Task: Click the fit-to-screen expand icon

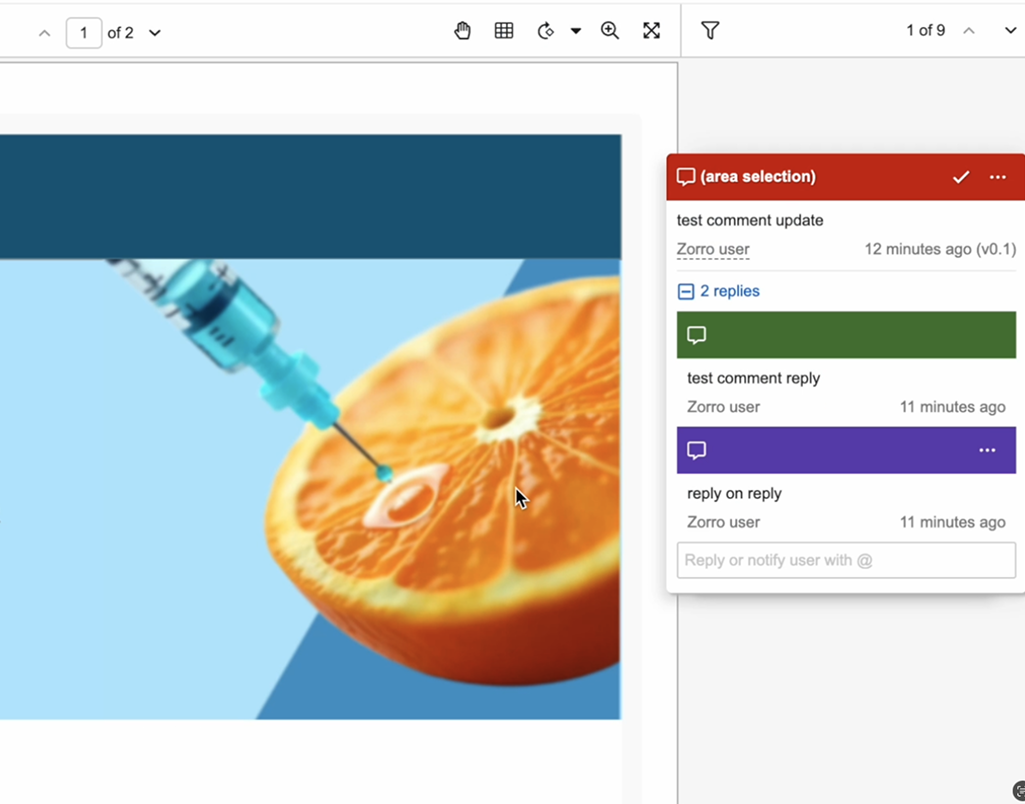Action: pyautogui.click(x=652, y=31)
